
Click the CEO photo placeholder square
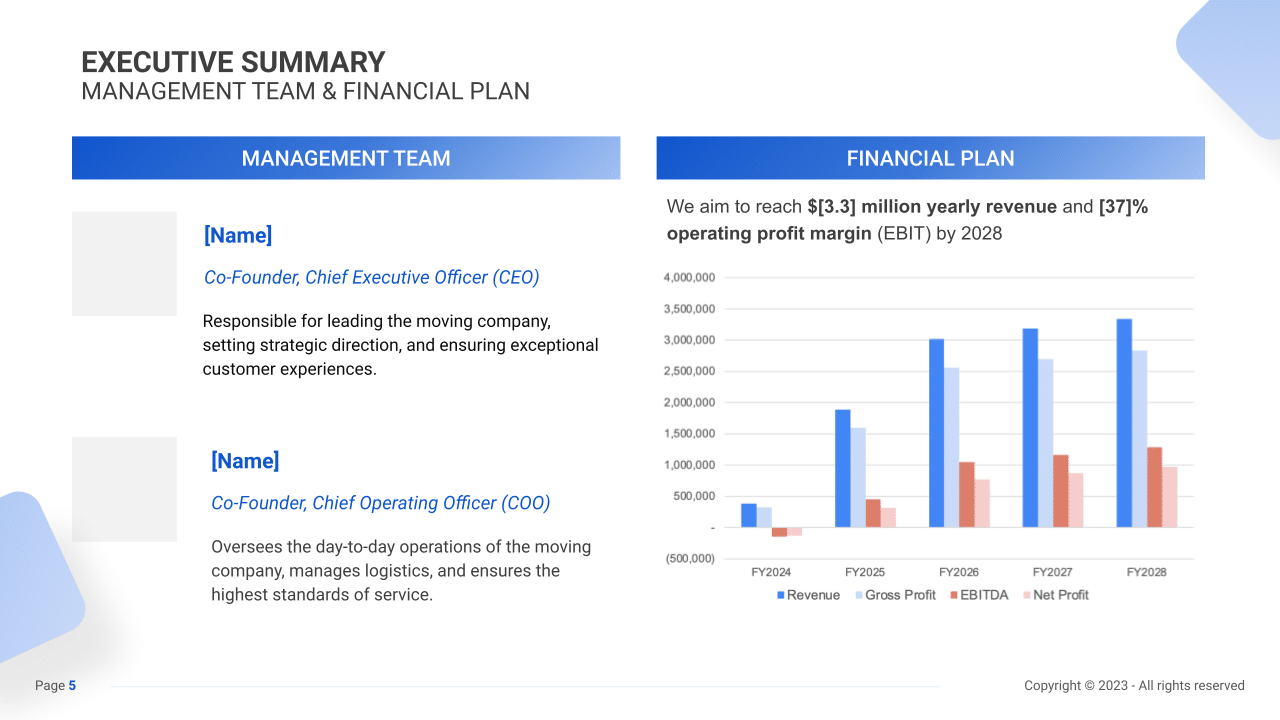click(124, 263)
